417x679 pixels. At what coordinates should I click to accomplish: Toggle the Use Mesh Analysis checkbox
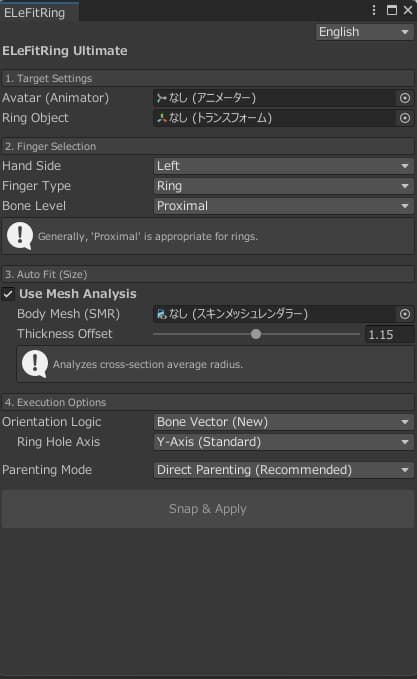(8, 294)
